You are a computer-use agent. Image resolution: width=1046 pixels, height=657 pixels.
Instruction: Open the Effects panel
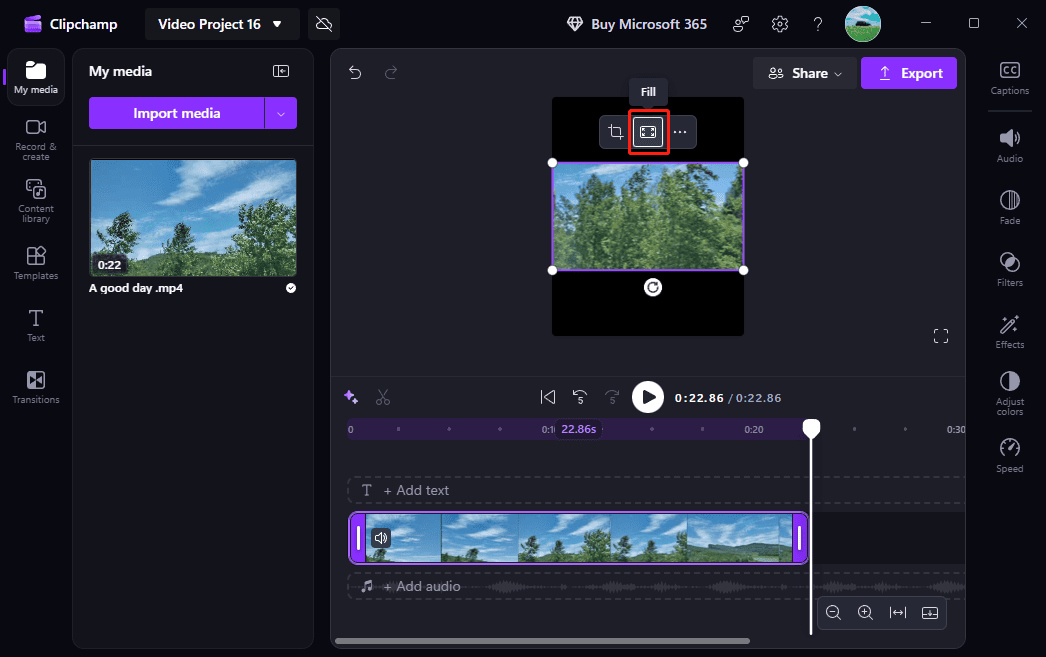tap(1009, 329)
